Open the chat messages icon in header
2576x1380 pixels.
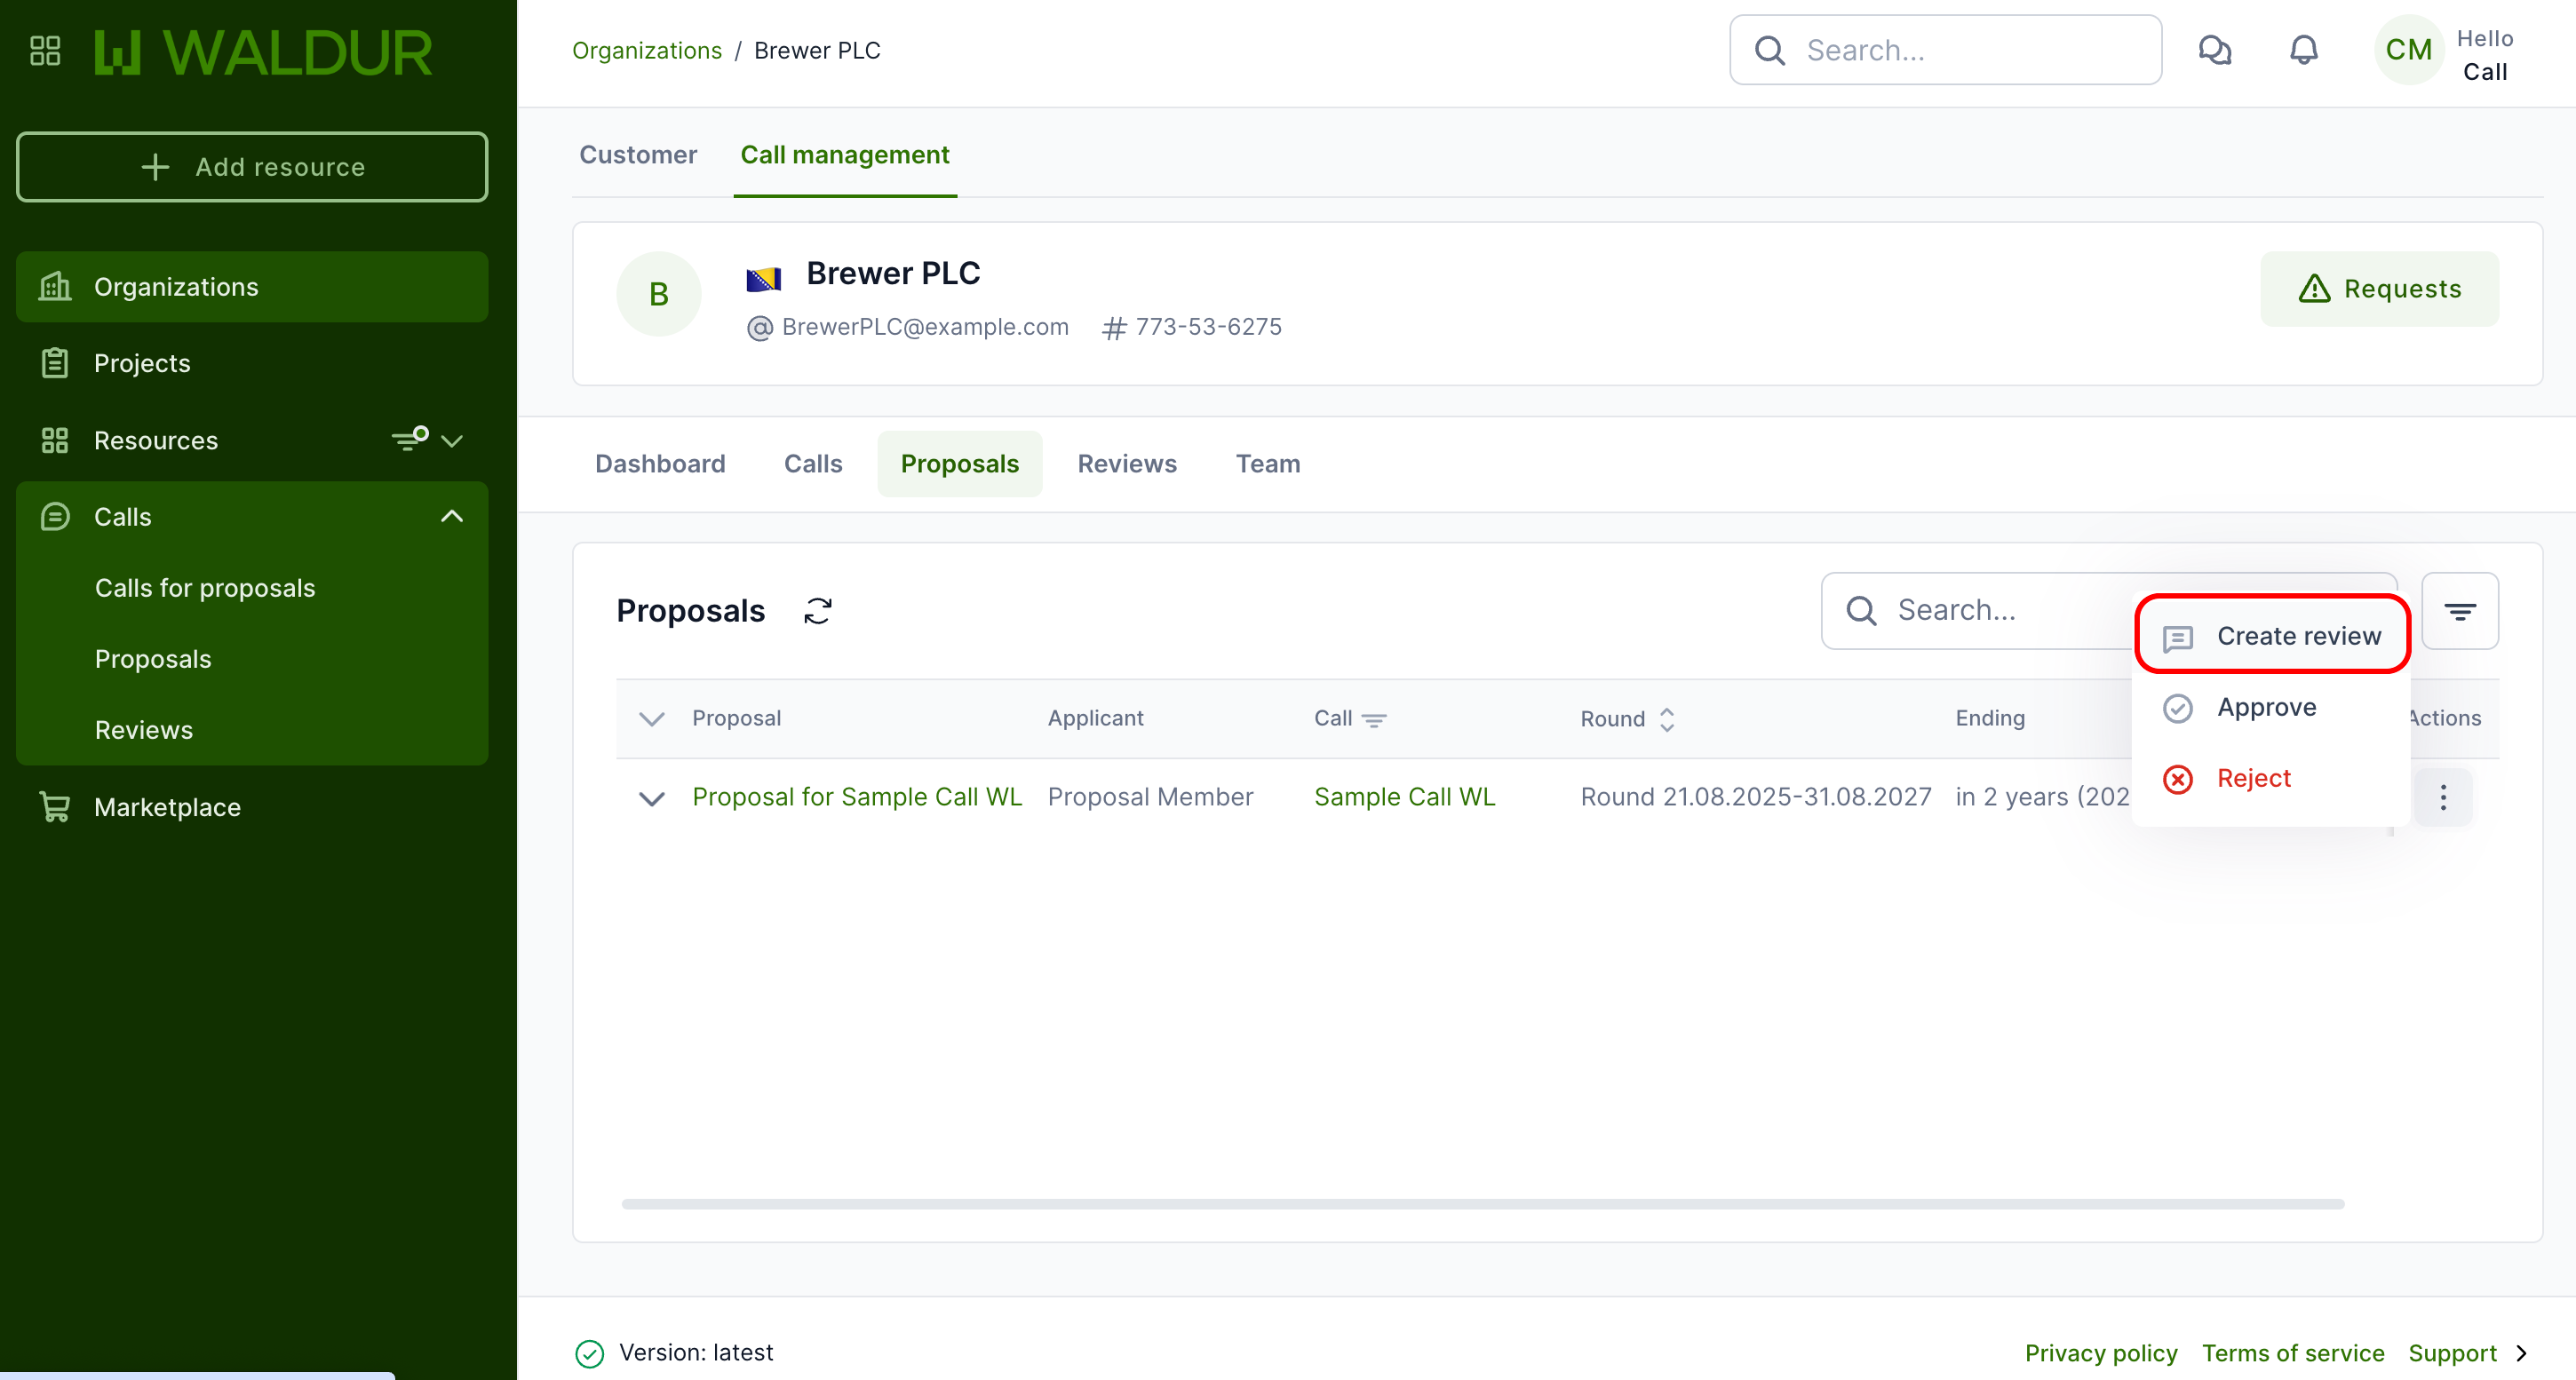point(2214,50)
